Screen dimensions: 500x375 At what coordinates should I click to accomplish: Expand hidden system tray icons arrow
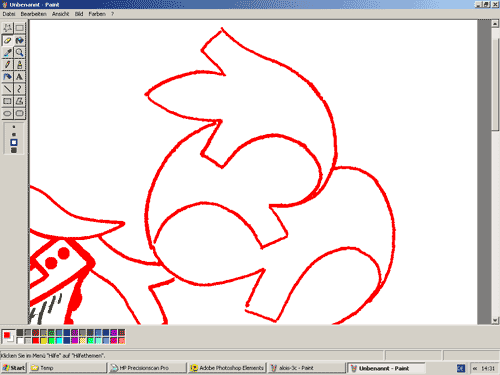coord(475,368)
